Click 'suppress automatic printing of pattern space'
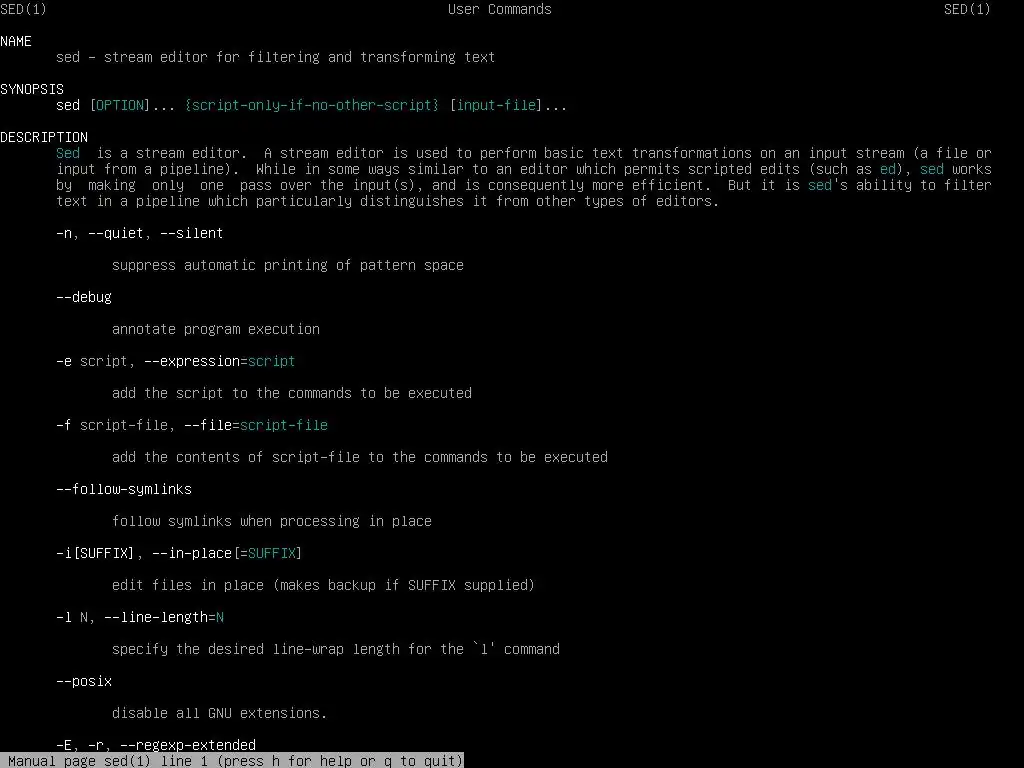 pyautogui.click(x=288, y=265)
